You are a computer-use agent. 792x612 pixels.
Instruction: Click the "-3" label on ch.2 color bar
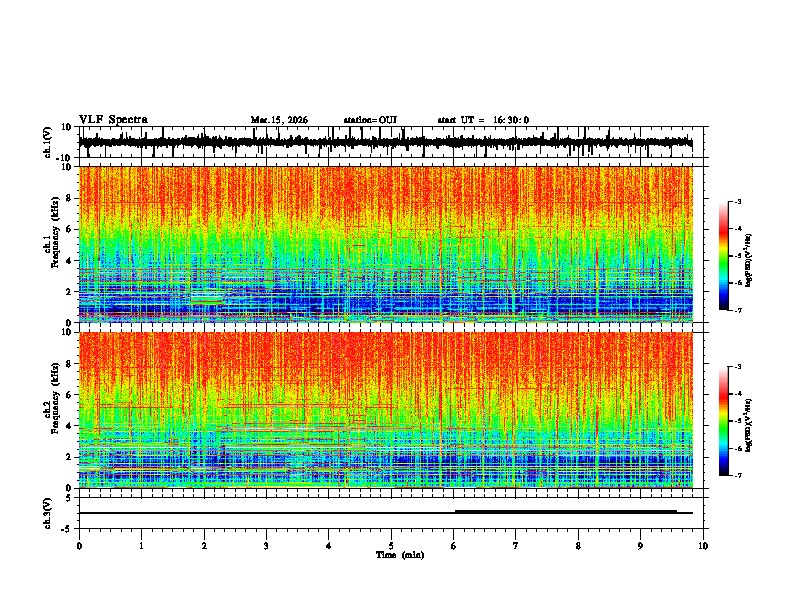point(738,367)
